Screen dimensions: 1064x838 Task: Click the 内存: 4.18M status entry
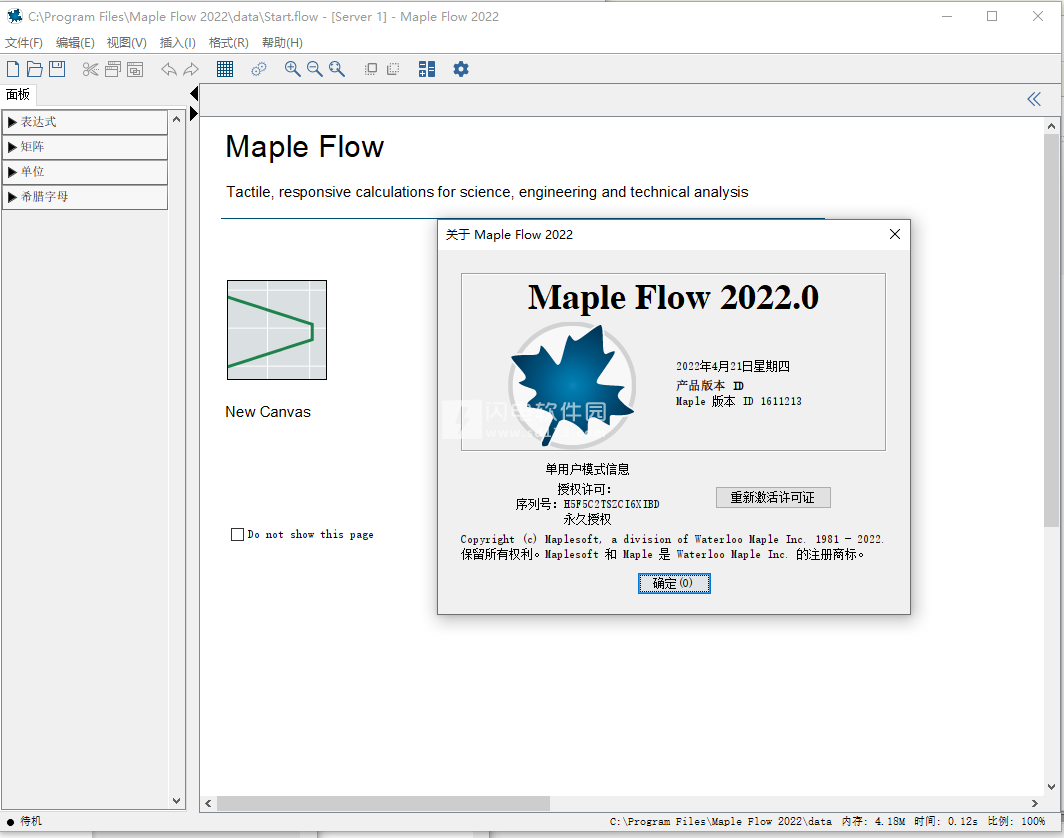[874, 821]
